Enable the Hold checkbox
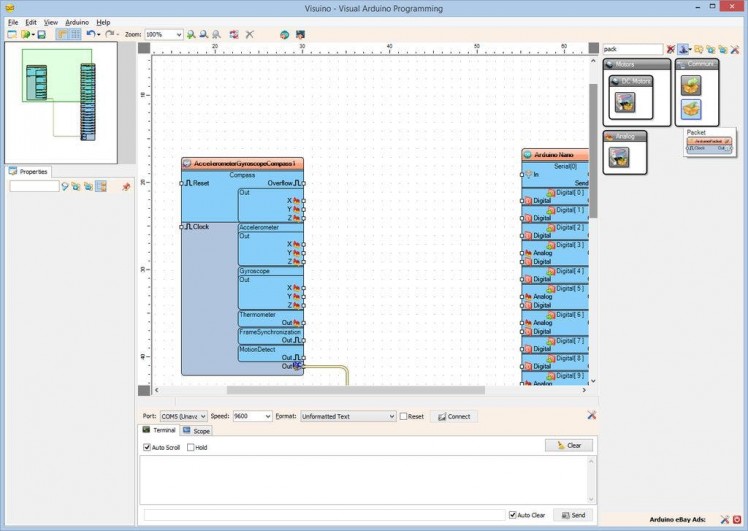Viewport: 748px width, 531px height. pos(190,447)
